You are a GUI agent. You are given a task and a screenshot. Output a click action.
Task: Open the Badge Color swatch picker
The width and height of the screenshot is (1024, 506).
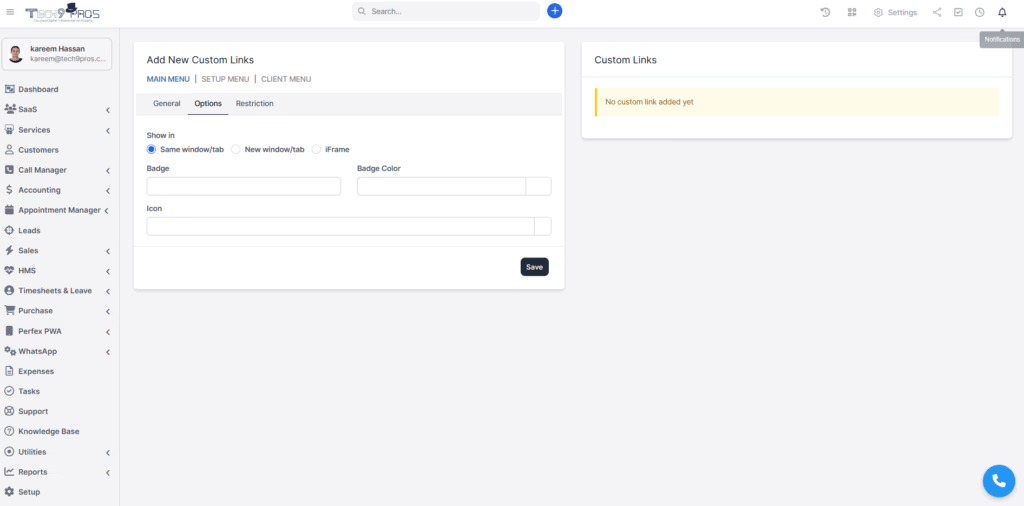click(x=539, y=186)
